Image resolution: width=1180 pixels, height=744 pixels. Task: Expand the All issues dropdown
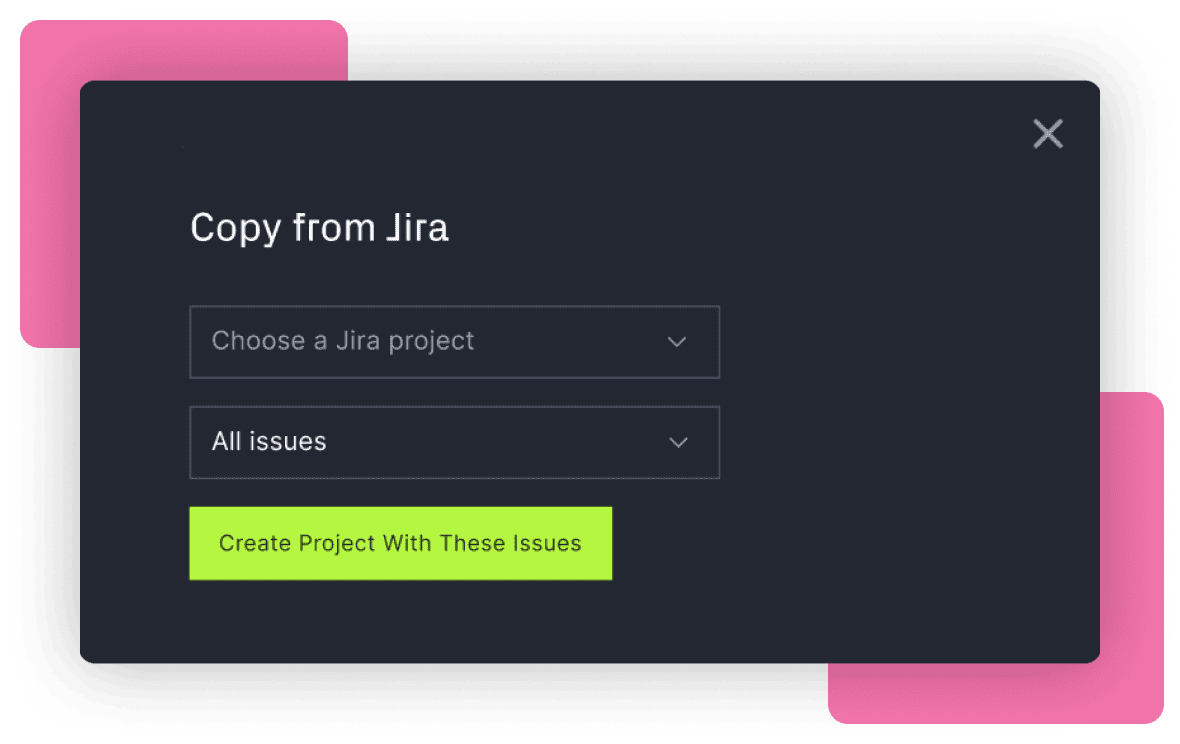click(x=455, y=442)
